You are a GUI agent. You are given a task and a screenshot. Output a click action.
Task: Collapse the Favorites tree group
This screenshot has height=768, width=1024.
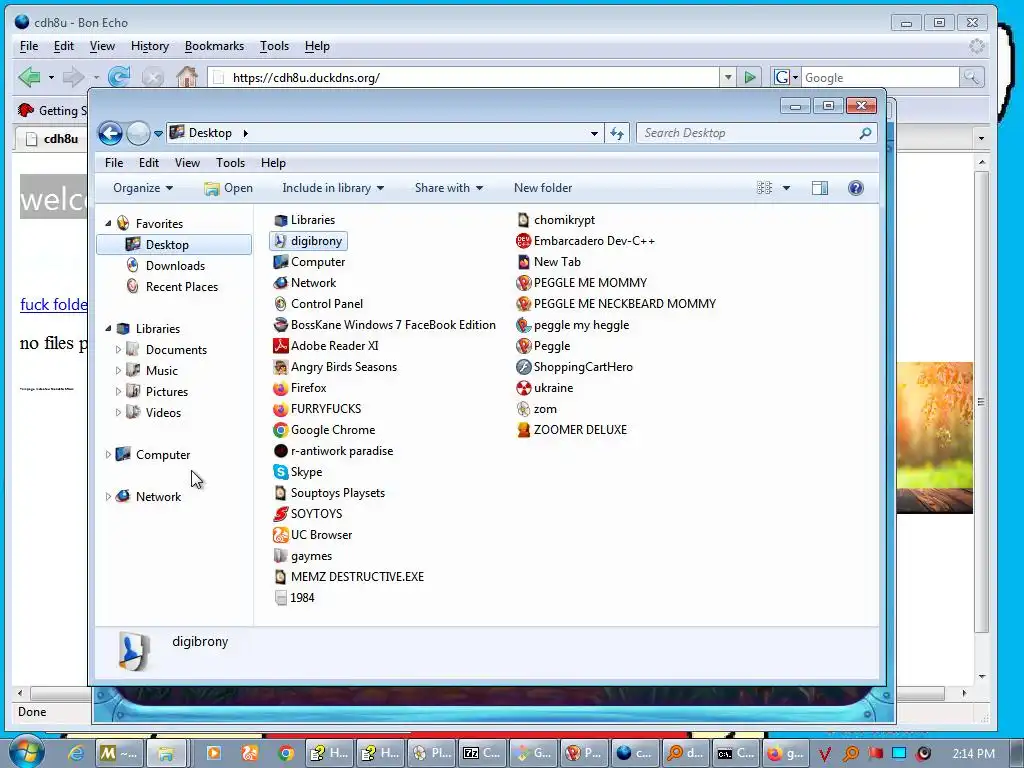pyautogui.click(x=108, y=223)
